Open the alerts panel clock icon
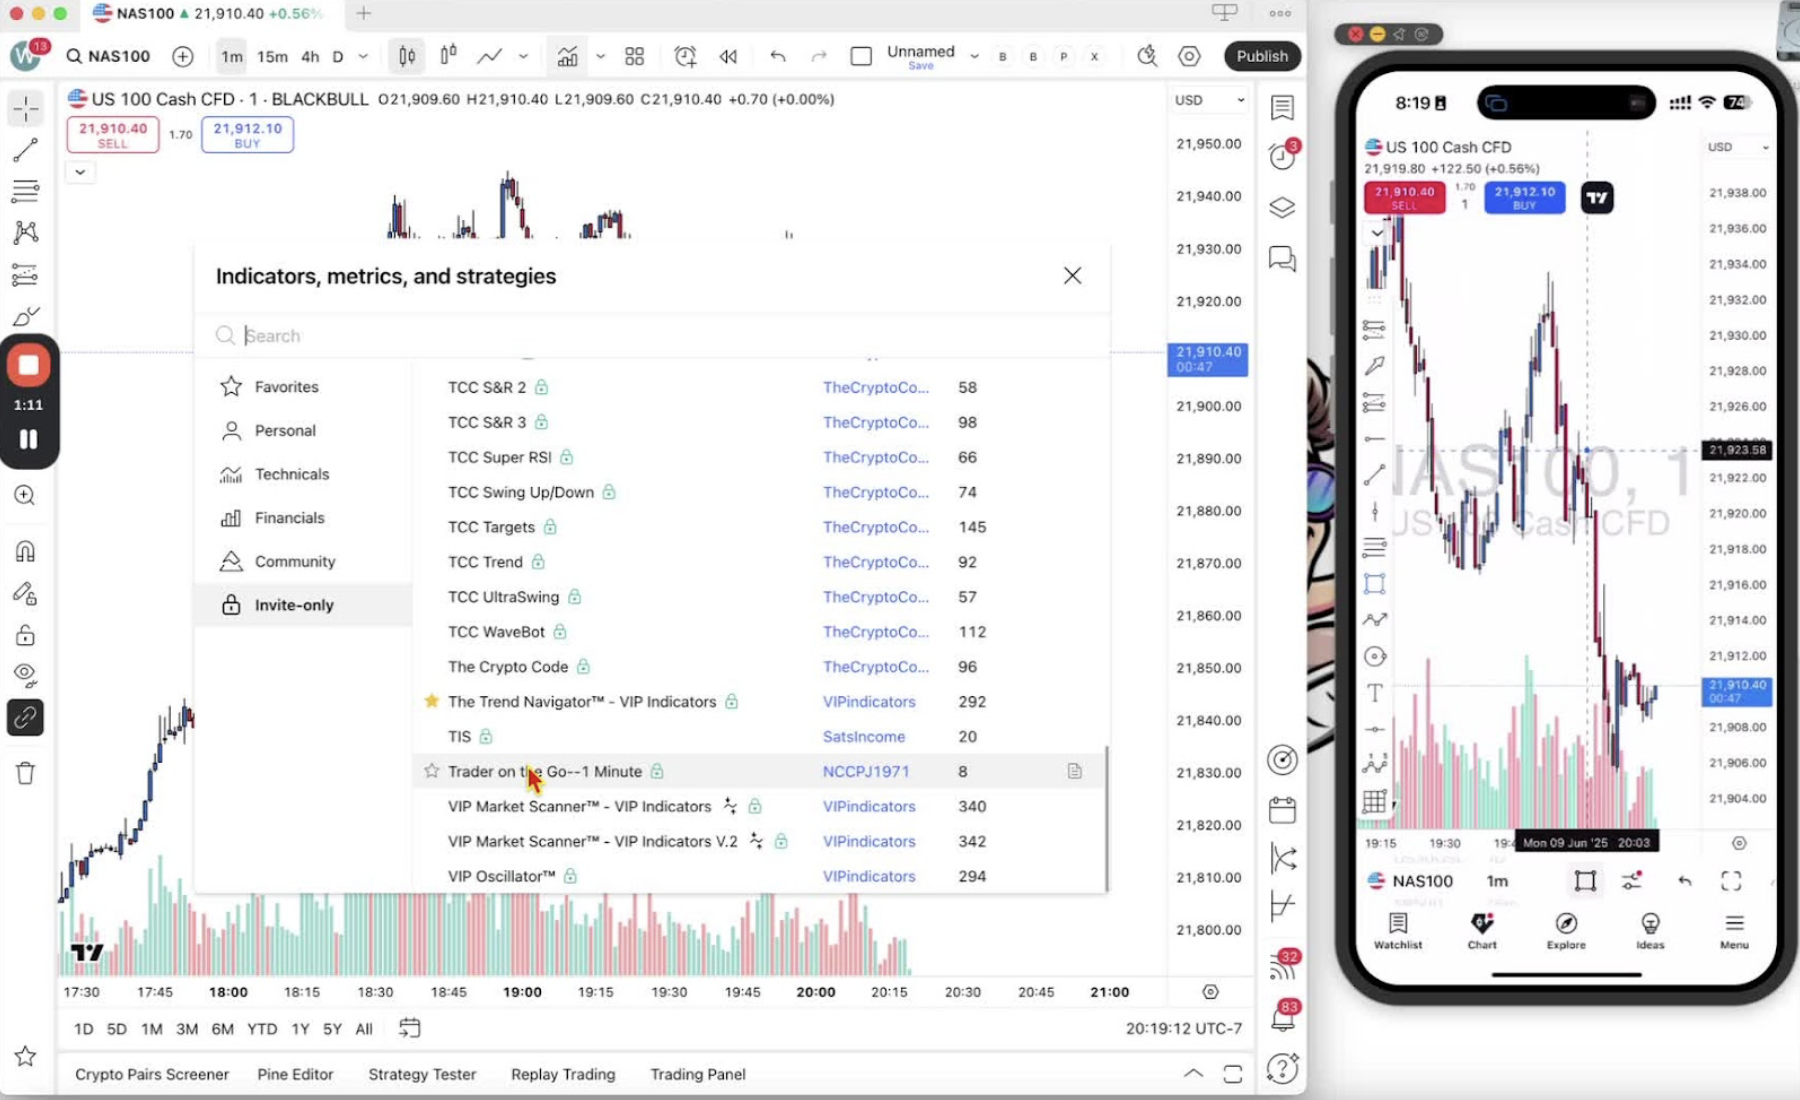 (x=1282, y=156)
